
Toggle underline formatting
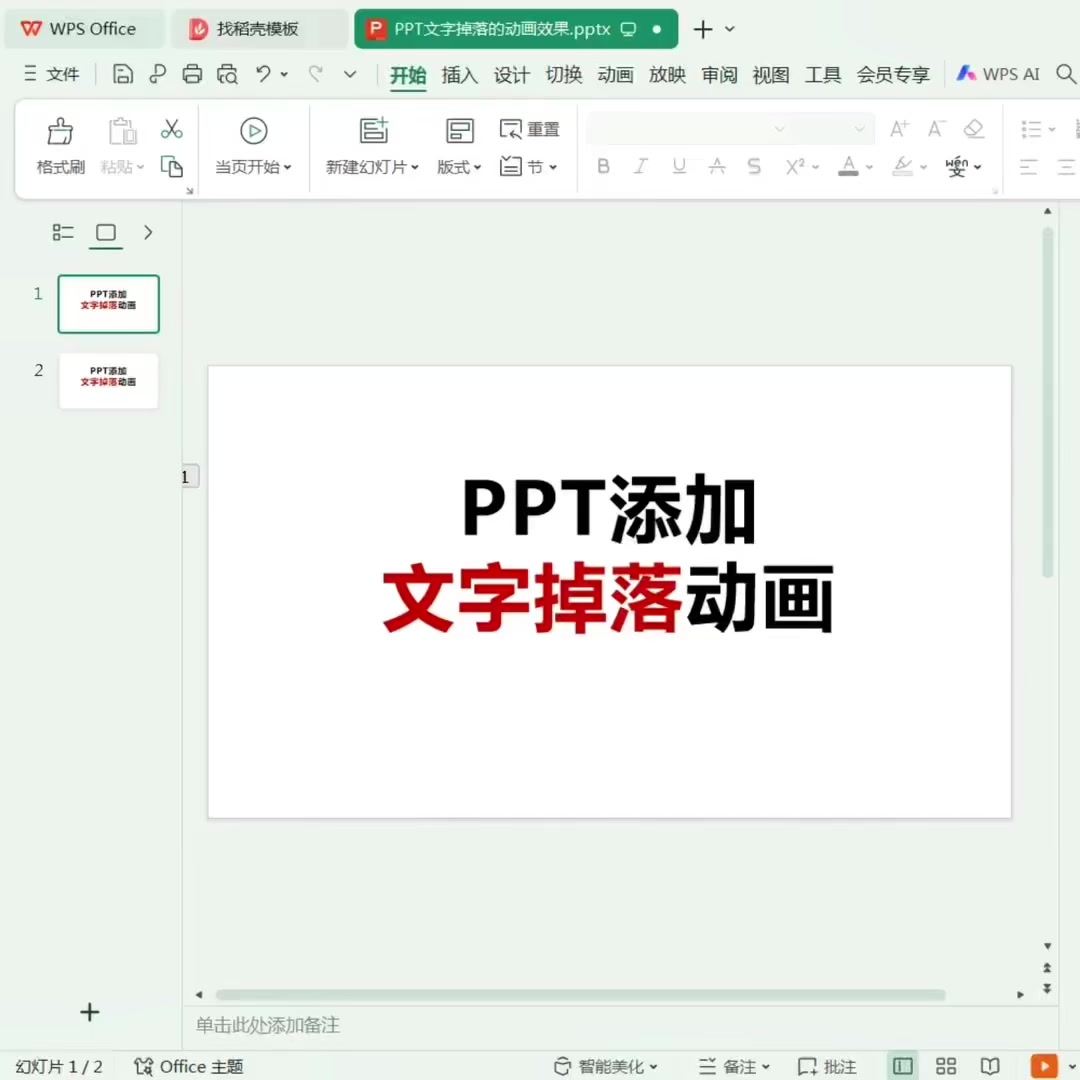pos(678,166)
